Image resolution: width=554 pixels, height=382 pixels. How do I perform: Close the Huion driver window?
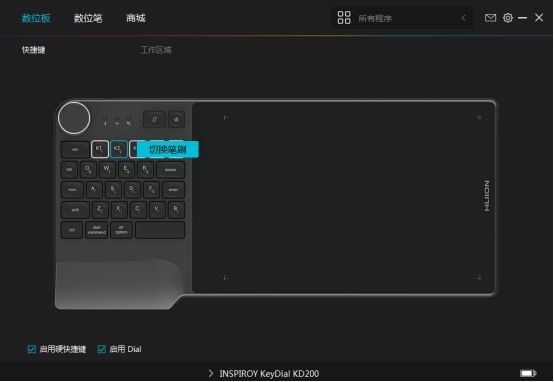point(539,18)
